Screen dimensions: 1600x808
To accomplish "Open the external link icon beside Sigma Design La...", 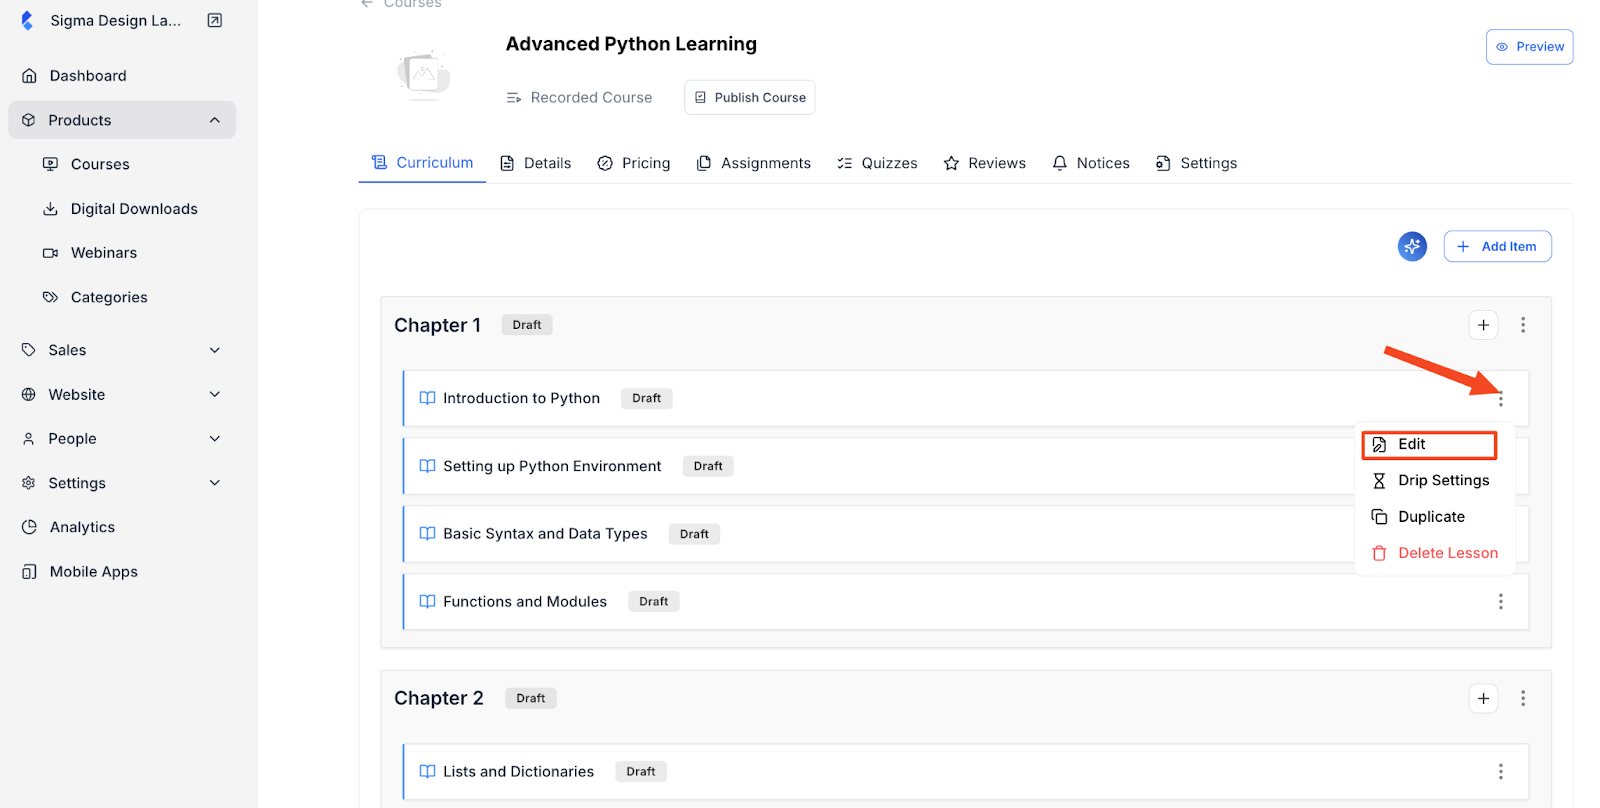I will point(214,20).
